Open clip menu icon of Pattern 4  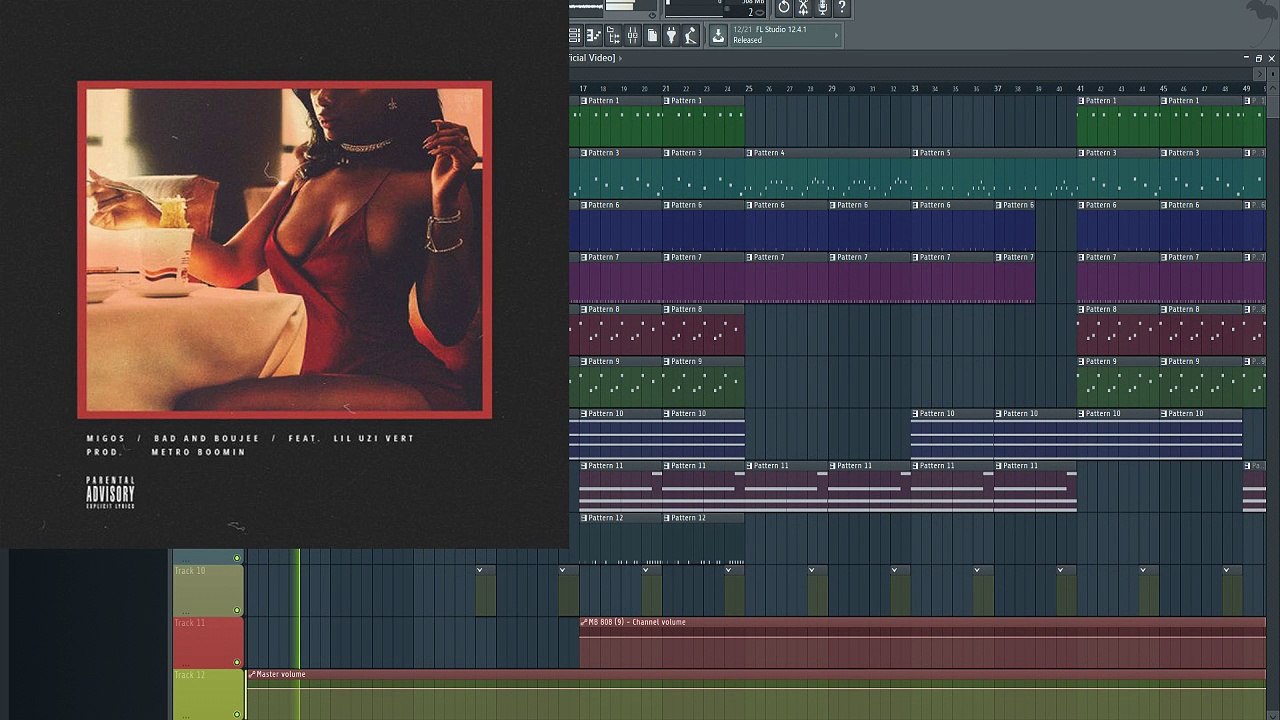tap(749, 153)
